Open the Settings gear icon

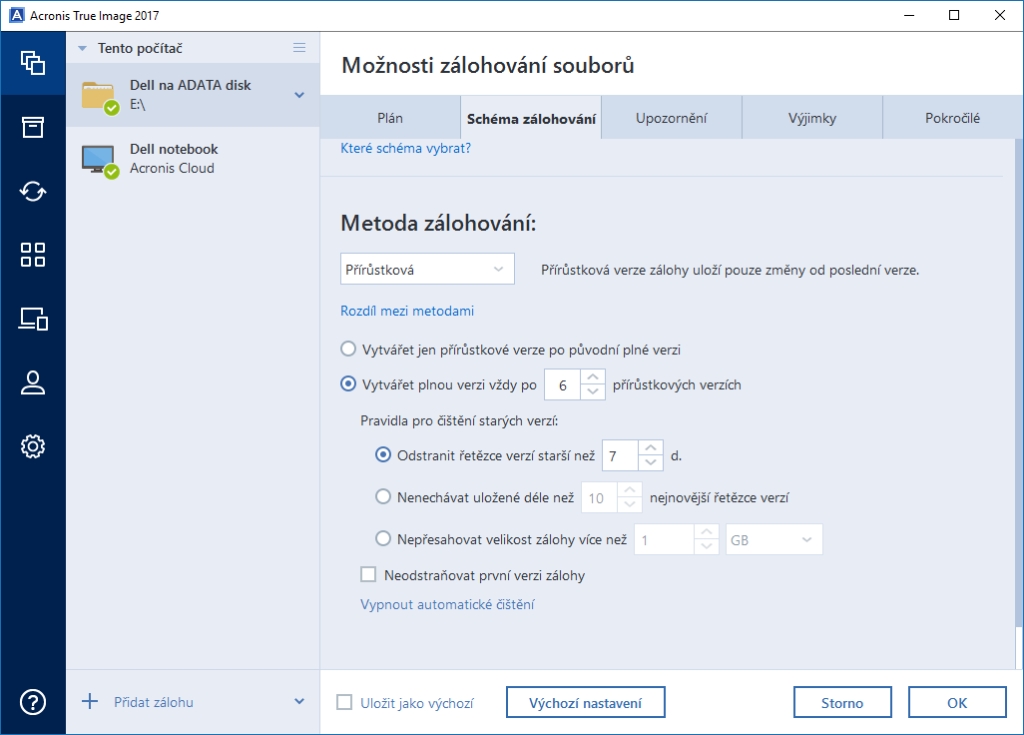tap(33, 446)
